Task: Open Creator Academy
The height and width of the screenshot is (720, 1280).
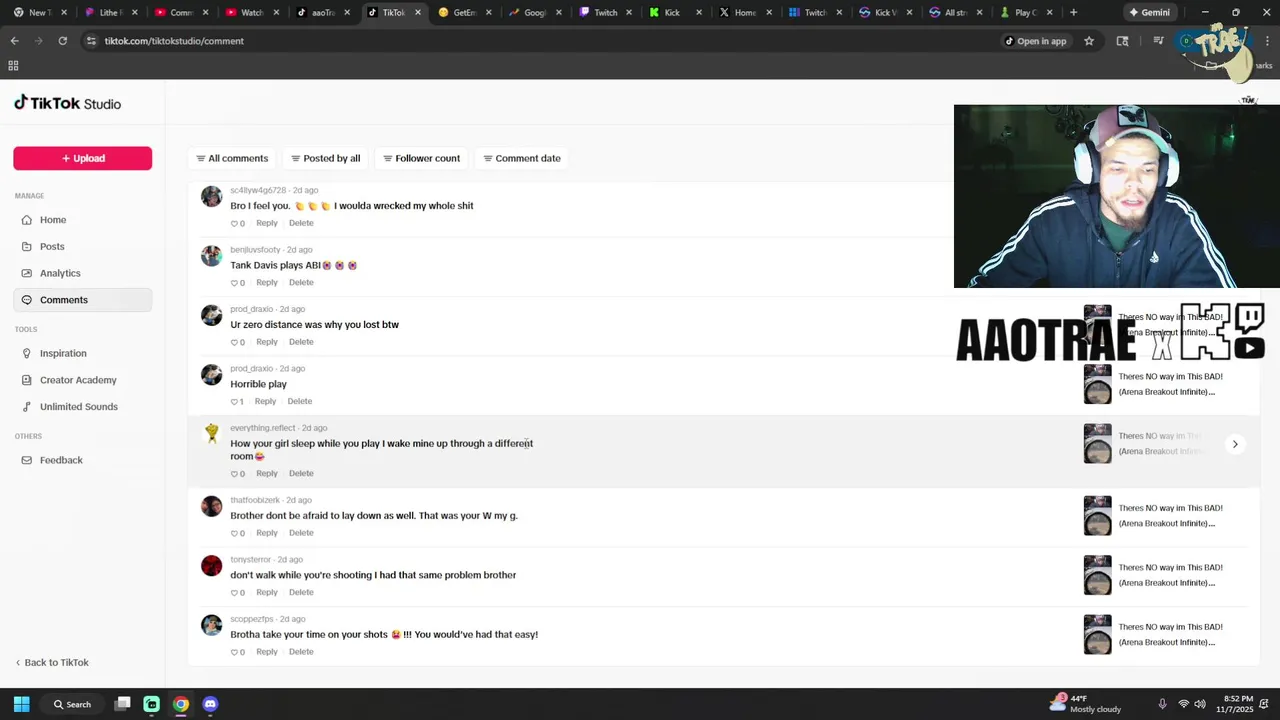Action: (82, 380)
